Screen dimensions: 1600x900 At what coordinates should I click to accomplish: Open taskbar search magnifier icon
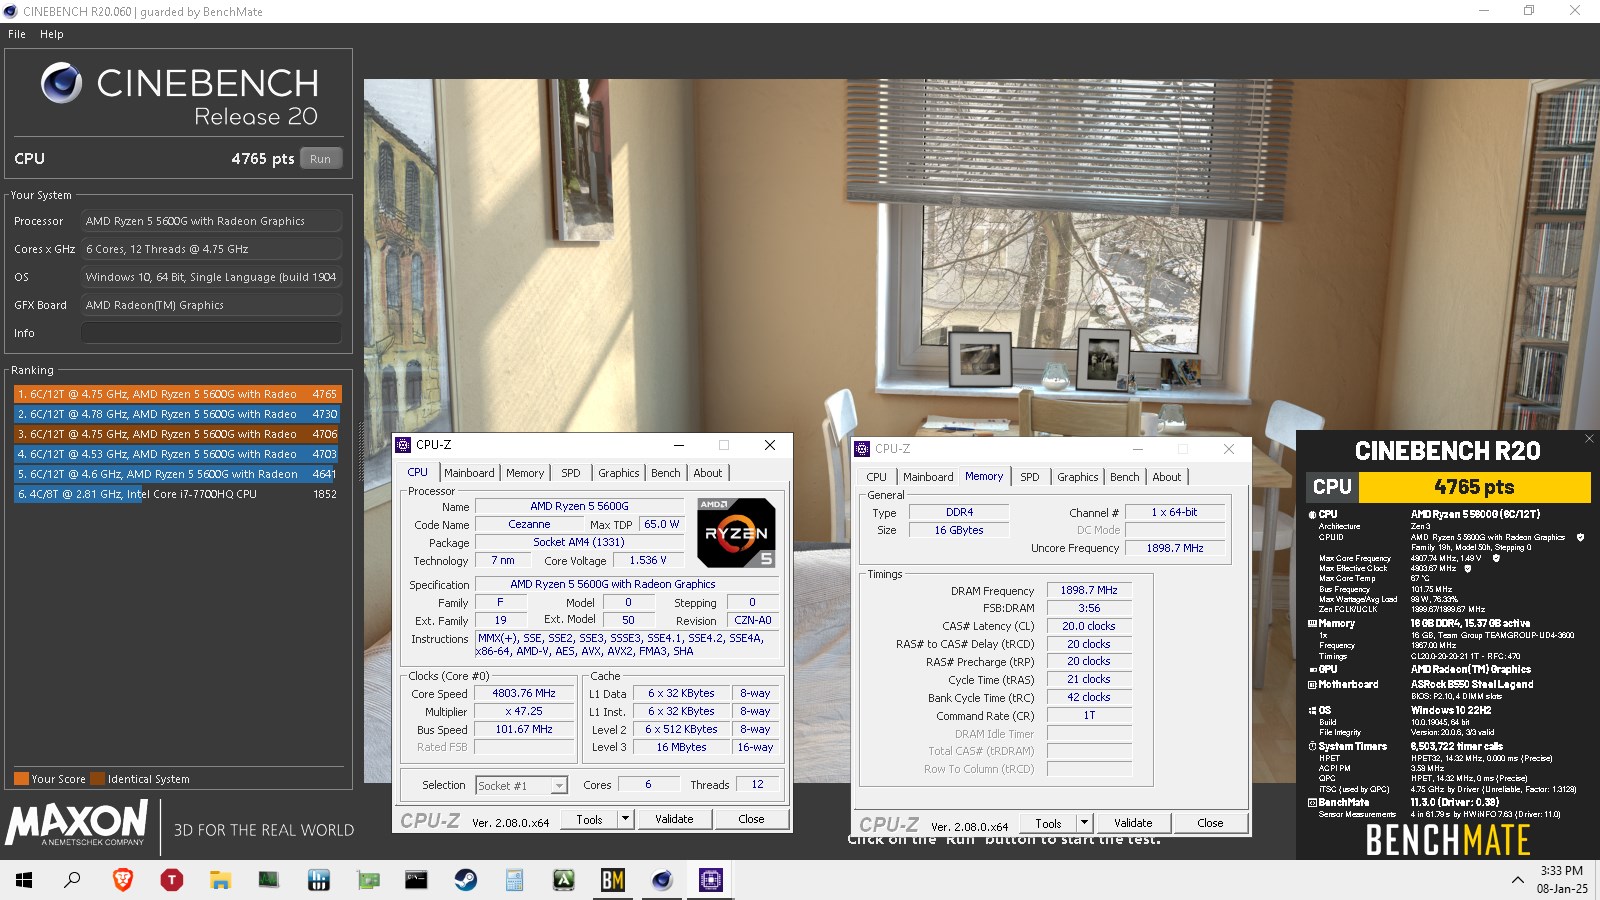[x=73, y=880]
